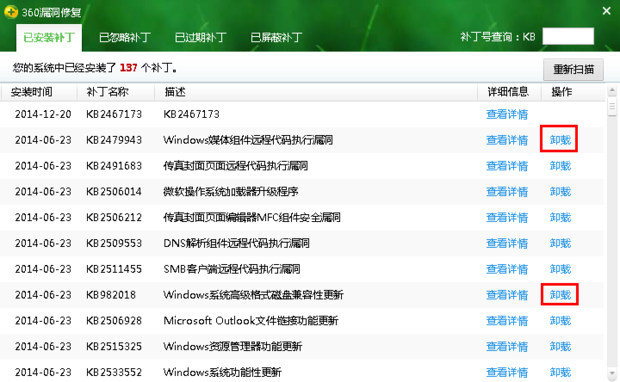Click the 操作 column header
The height and width of the screenshot is (382, 620).
[x=562, y=92]
